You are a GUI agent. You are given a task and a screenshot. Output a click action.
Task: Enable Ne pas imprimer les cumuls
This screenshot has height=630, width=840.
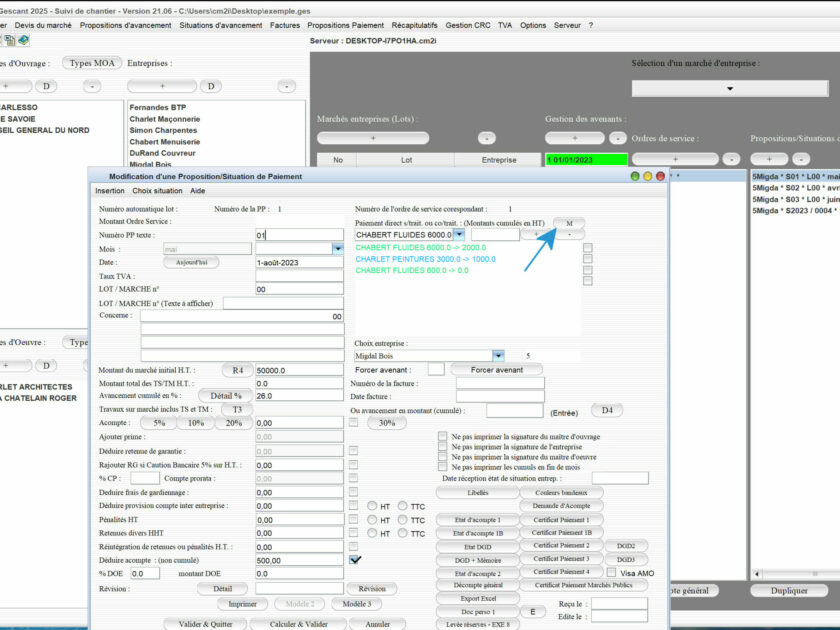(442, 467)
